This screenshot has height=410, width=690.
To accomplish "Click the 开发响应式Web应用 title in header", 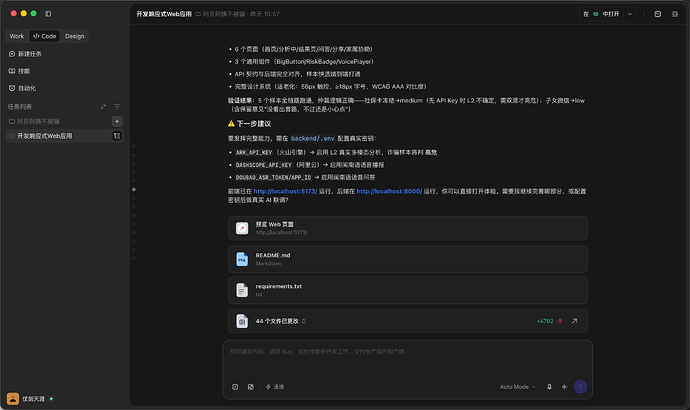I will click(164, 14).
